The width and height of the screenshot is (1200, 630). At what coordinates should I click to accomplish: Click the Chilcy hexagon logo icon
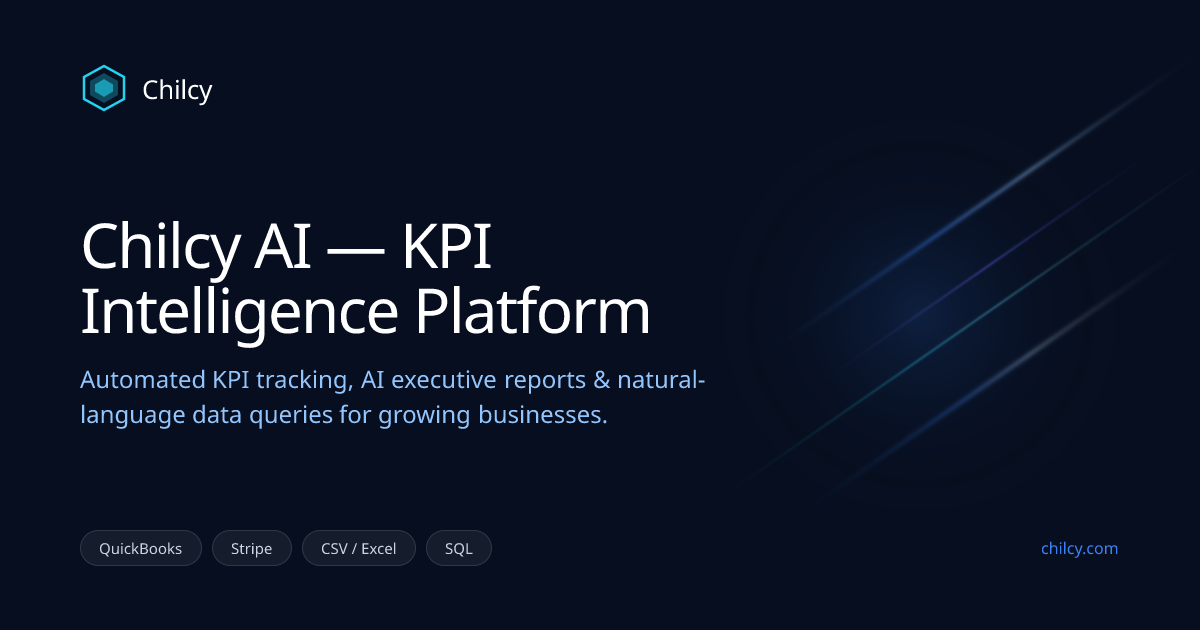[x=104, y=89]
